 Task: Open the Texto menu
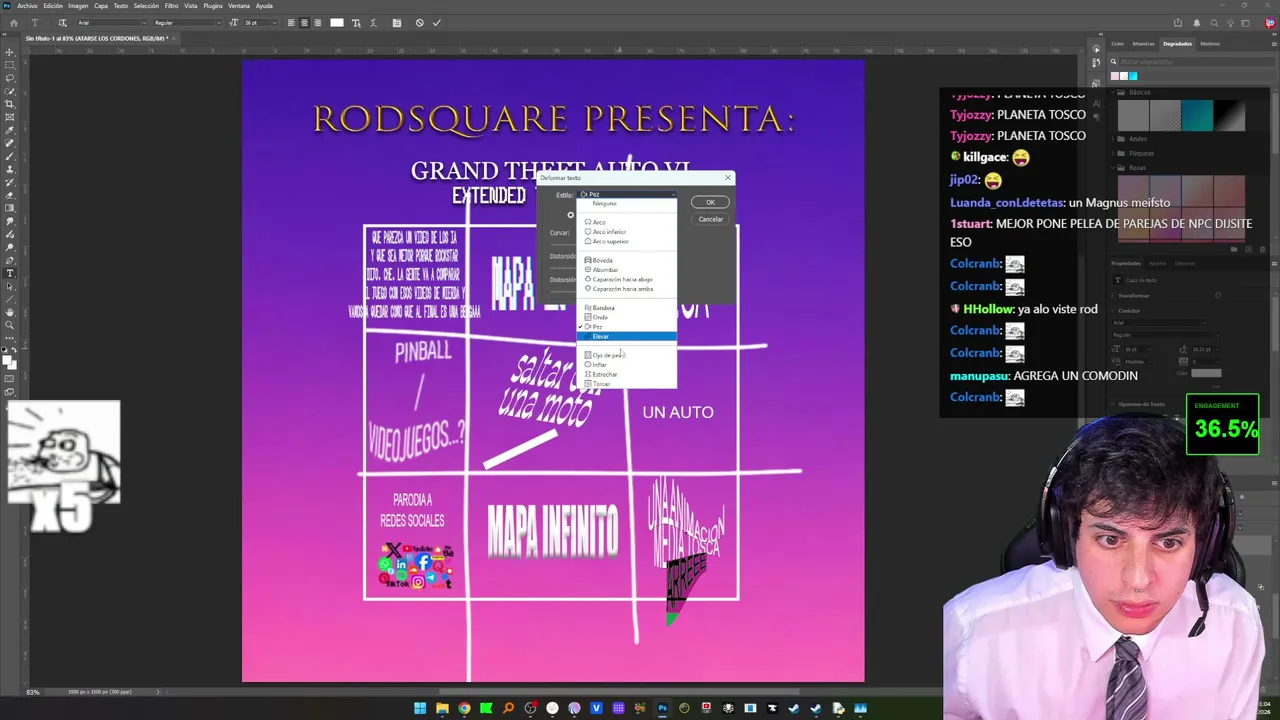click(x=123, y=6)
